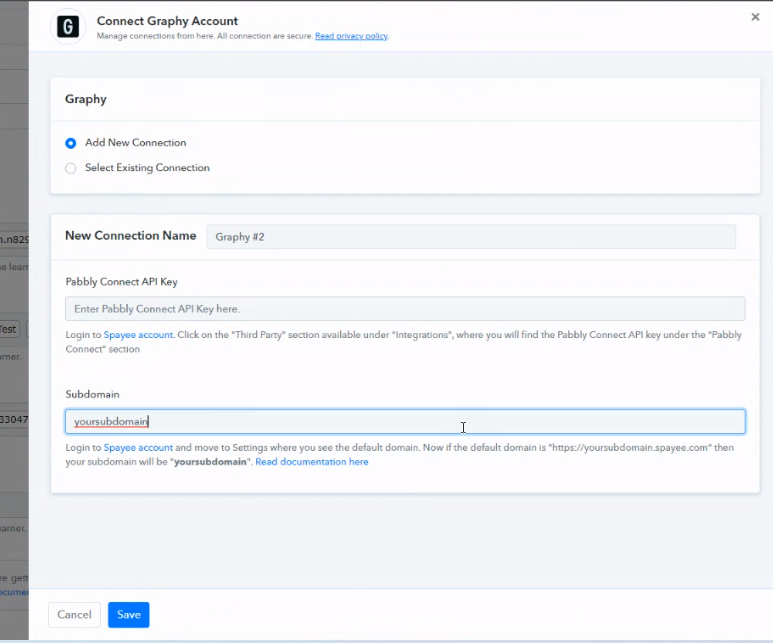Select the Add New Connection radio button
Viewport: 773px width, 643px height.
pos(70,143)
